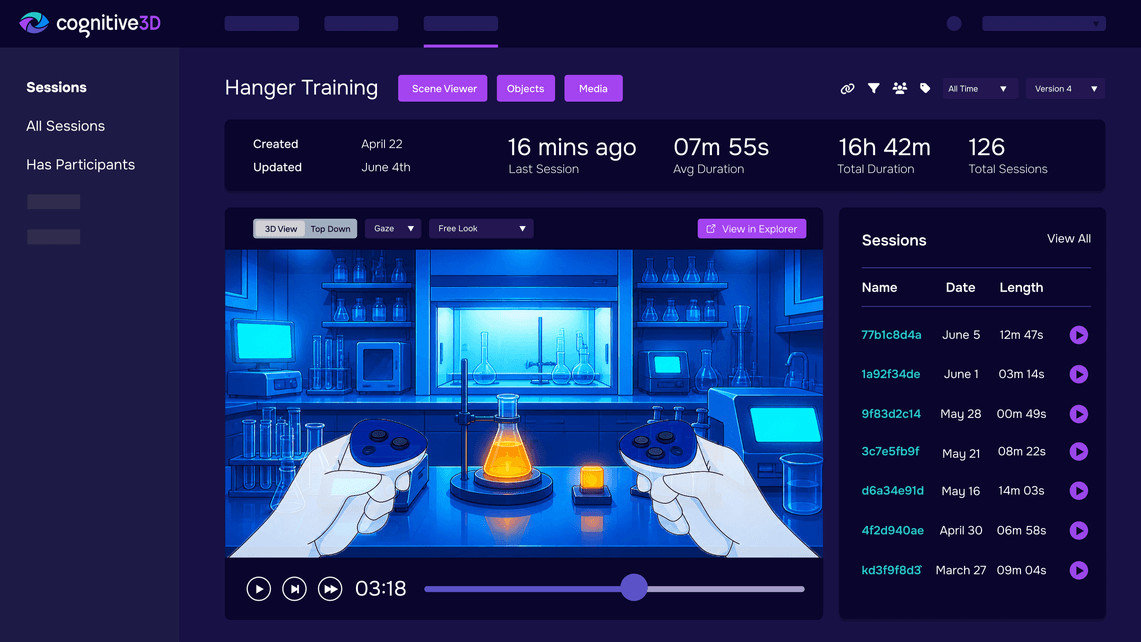Play session 3c7e5fb9f
The image size is (1141, 642).
click(x=1078, y=451)
